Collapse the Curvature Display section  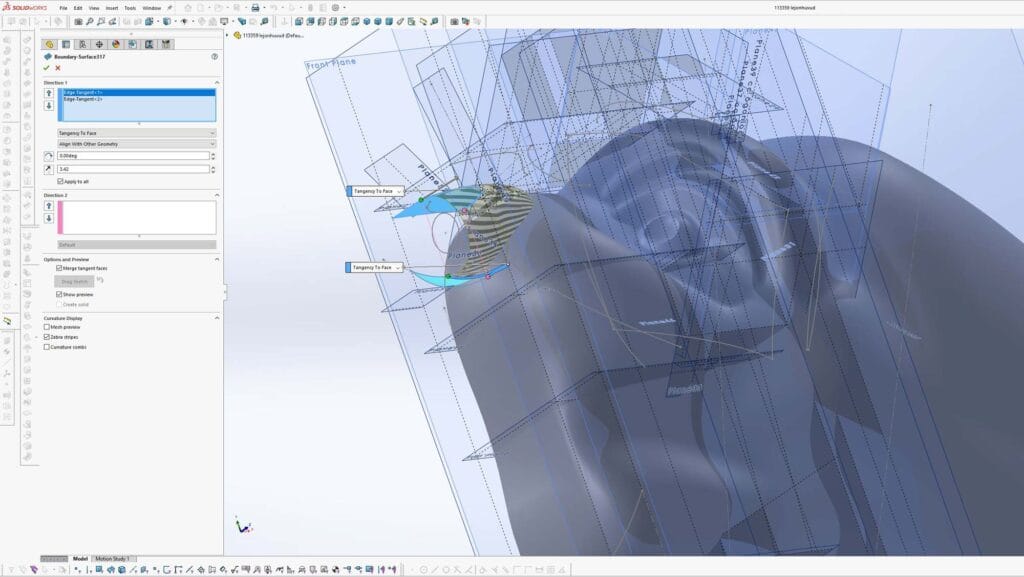(x=217, y=318)
